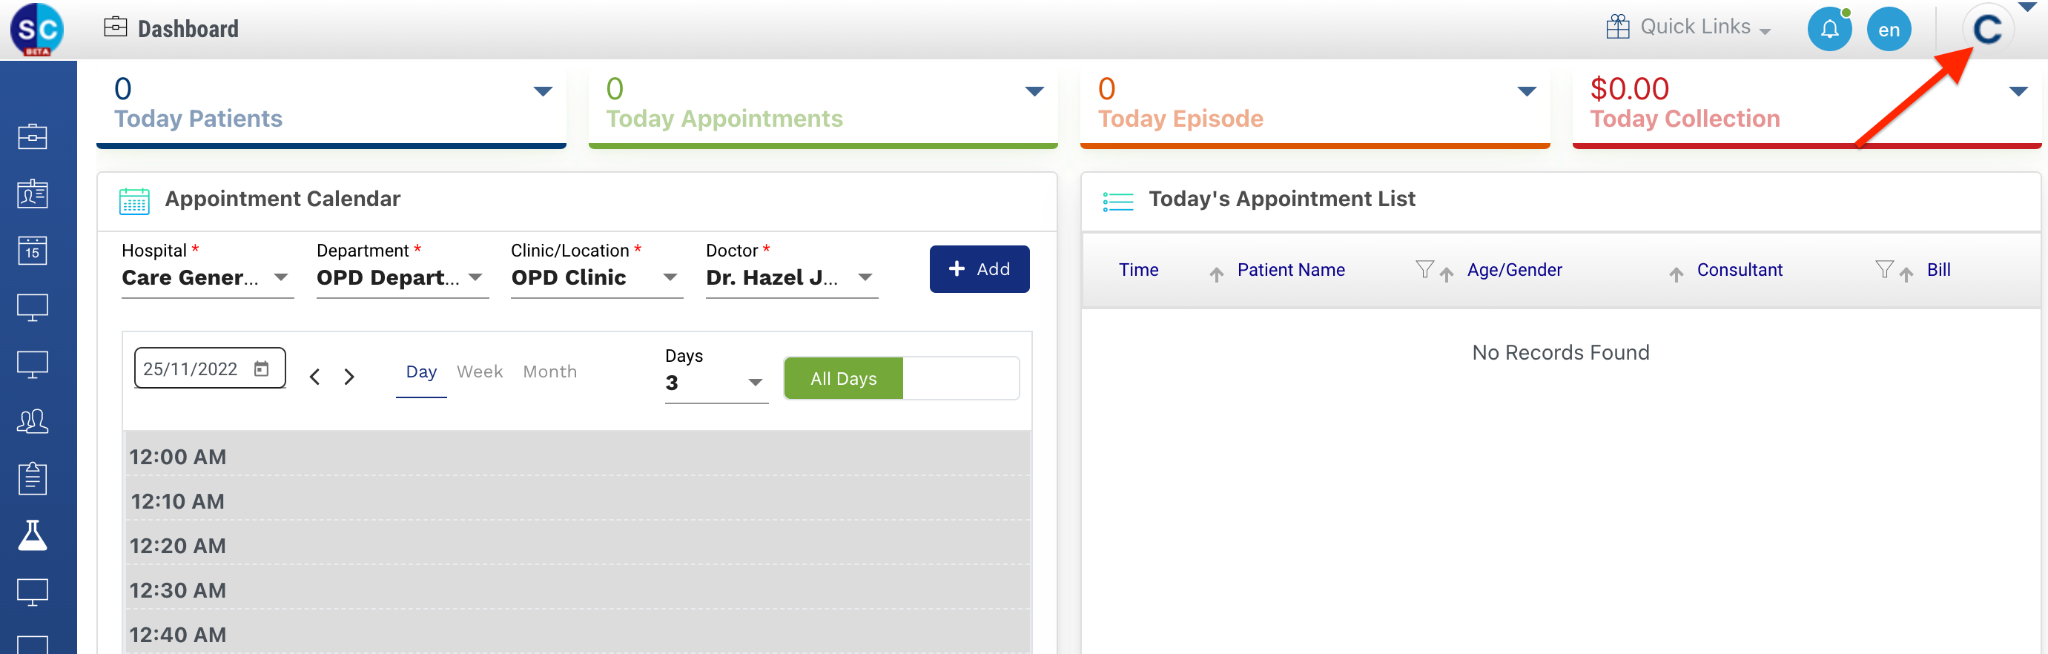Click the Add appointment button
The image size is (2048, 654).
tap(979, 269)
